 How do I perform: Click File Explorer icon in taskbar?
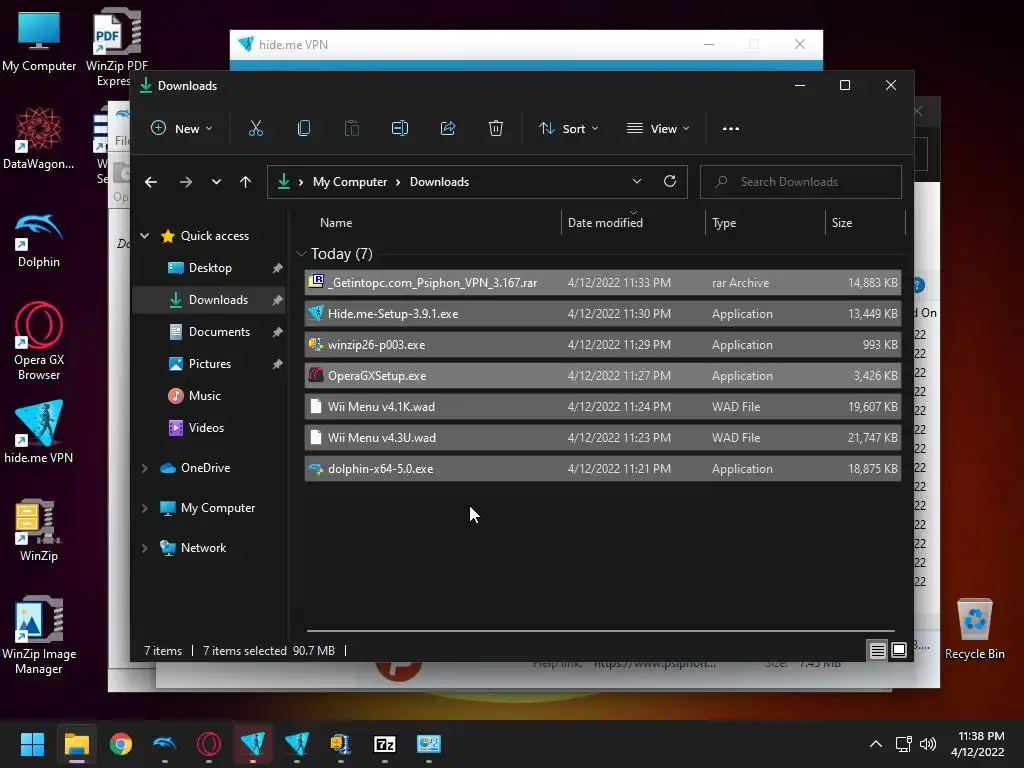coord(76,744)
